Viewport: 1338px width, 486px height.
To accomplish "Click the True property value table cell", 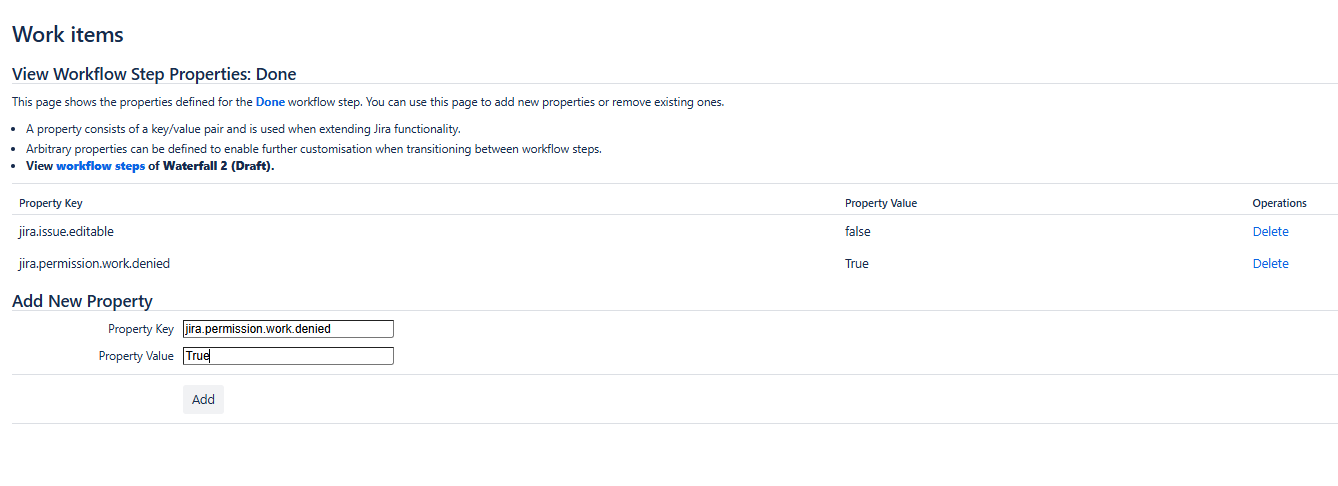I will click(857, 264).
